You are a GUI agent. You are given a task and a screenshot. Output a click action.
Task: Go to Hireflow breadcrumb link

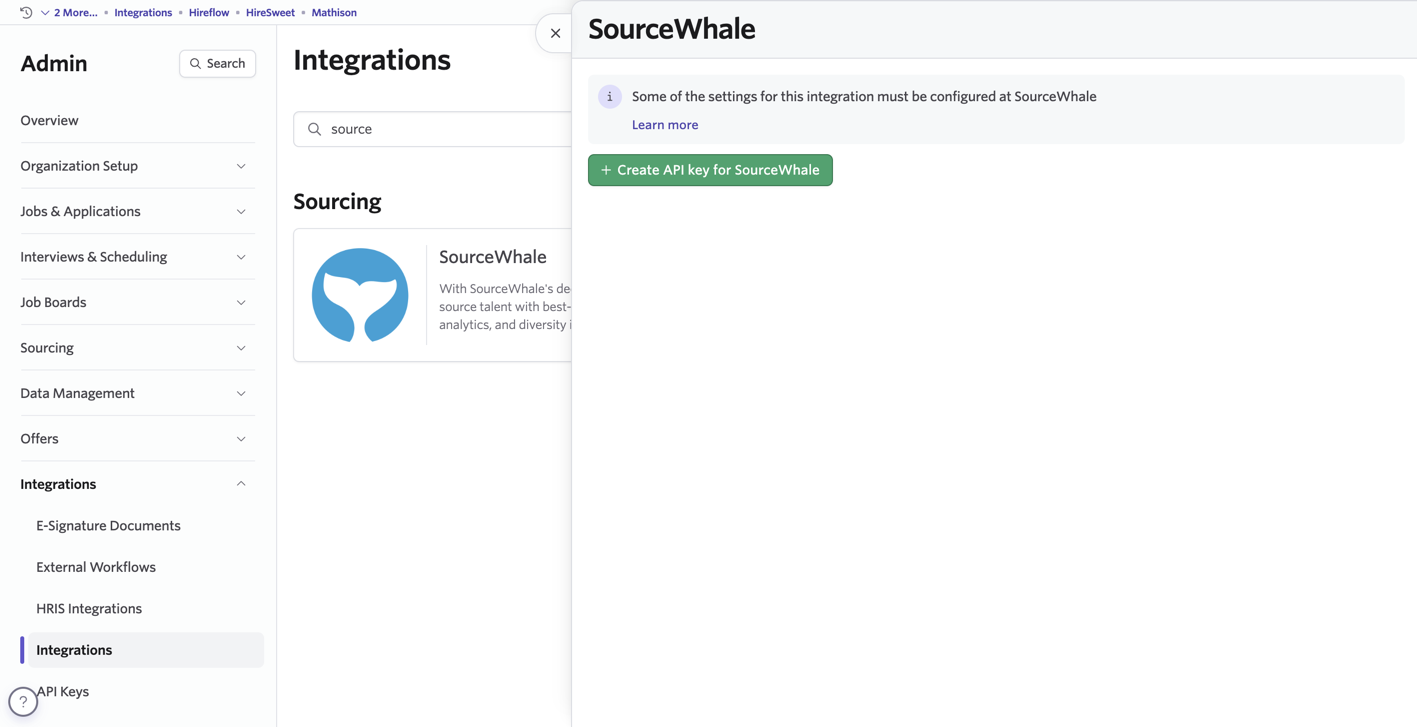(x=209, y=12)
